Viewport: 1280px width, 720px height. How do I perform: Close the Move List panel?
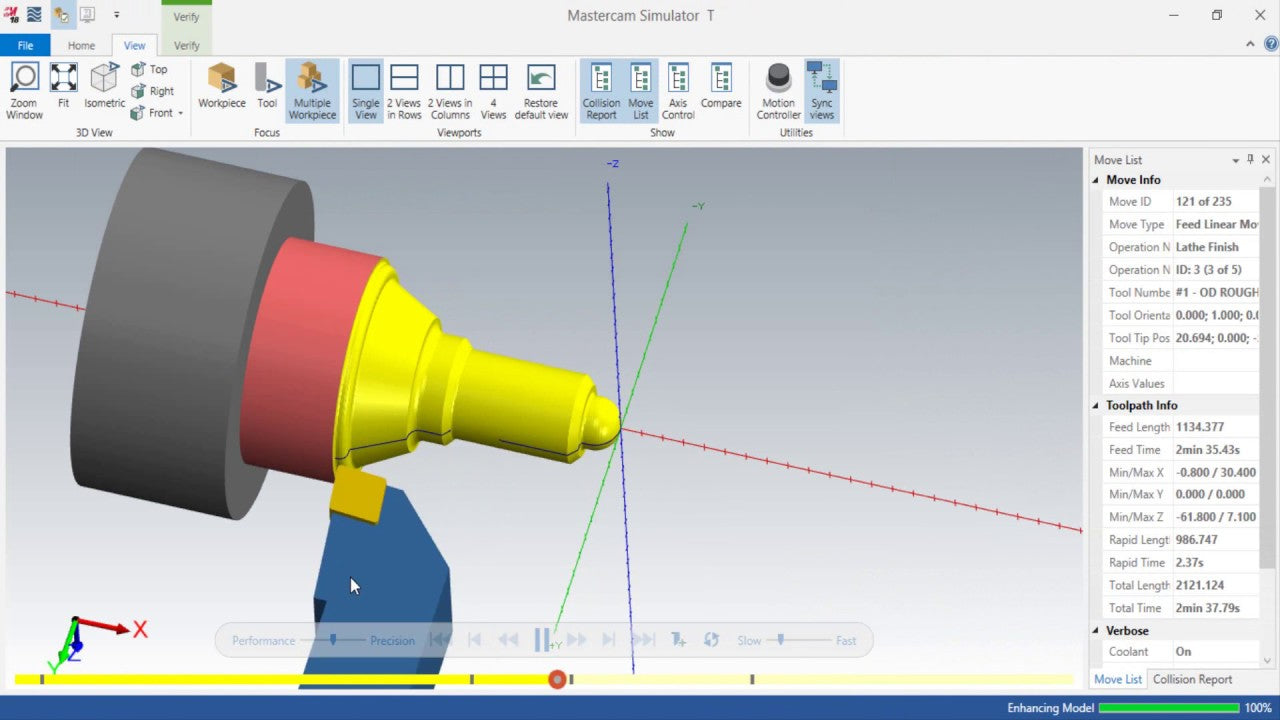click(1266, 160)
